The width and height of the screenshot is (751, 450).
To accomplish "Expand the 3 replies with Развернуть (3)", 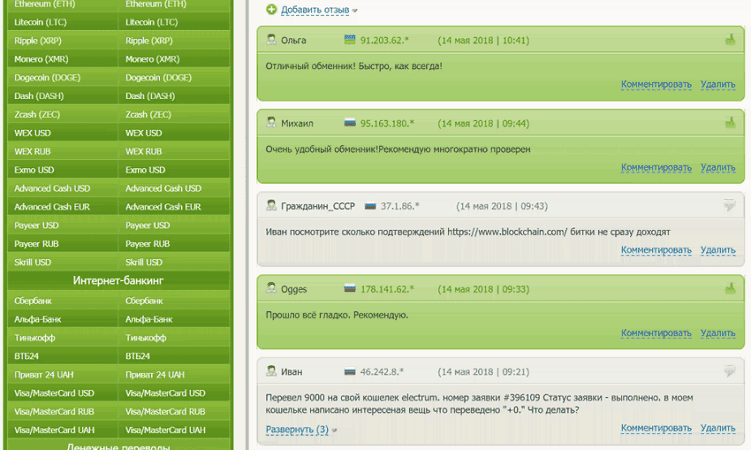I will coord(296,429).
